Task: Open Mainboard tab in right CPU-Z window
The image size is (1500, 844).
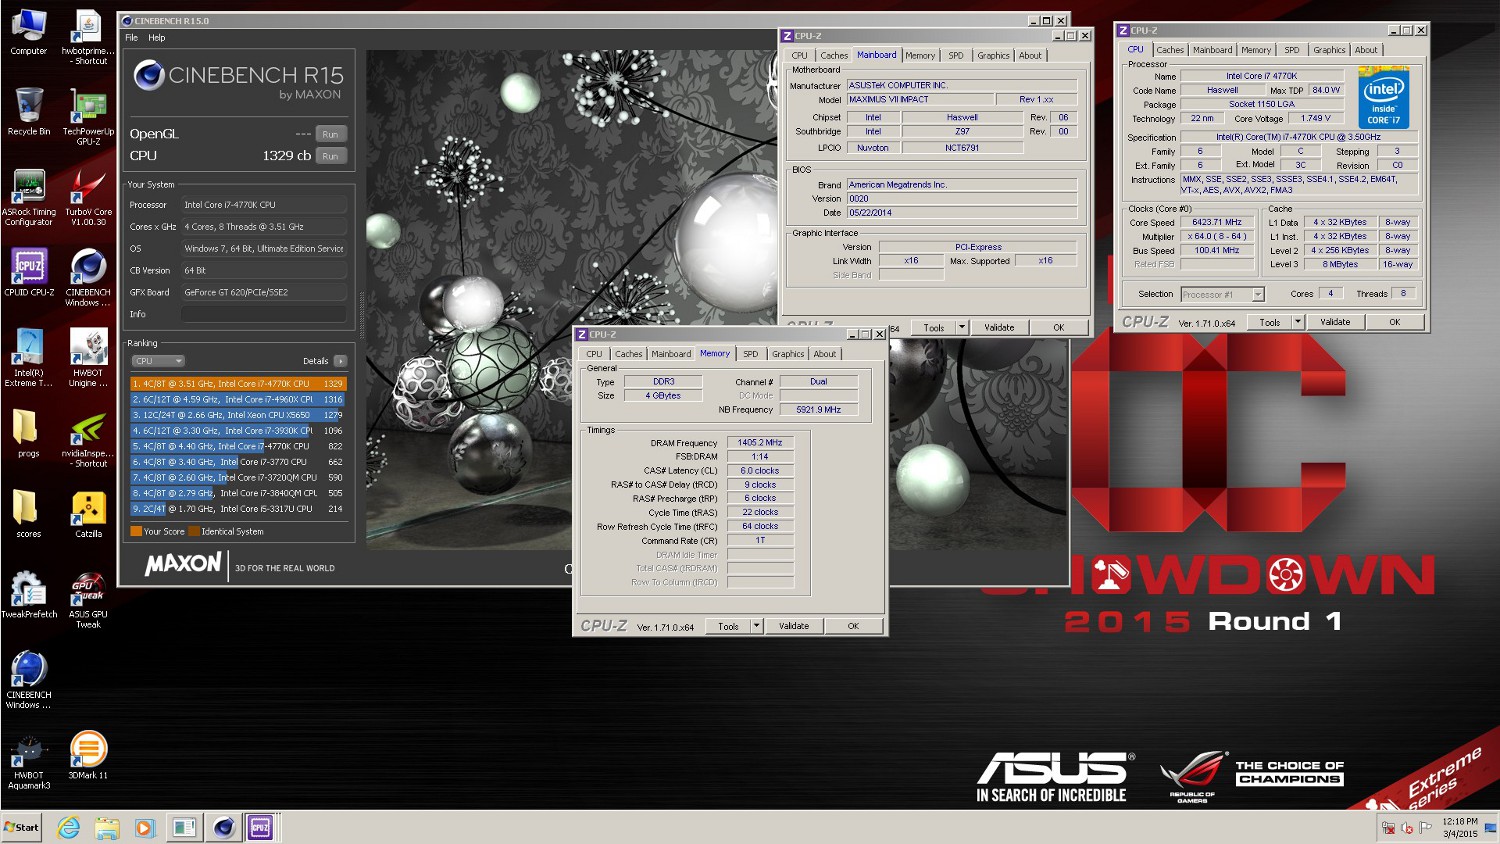Action: click(x=1212, y=50)
